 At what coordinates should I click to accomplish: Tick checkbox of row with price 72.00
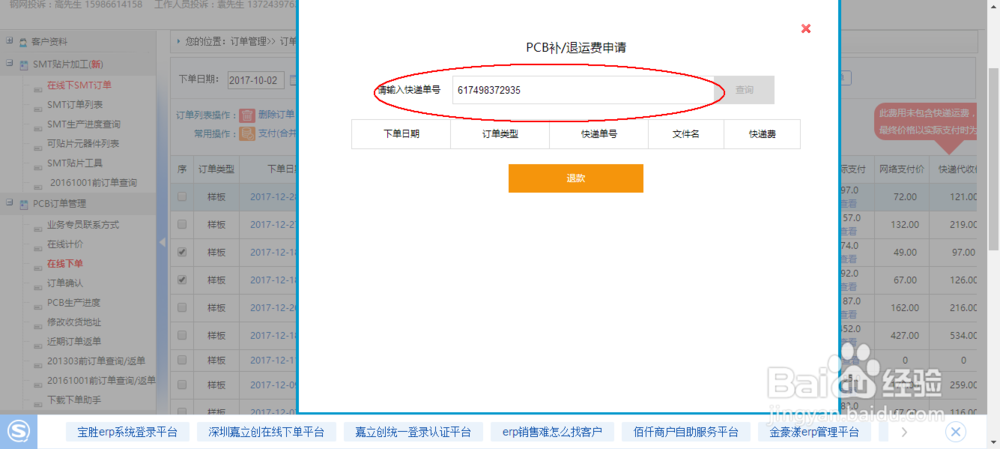pyautogui.click(x=182, y=197)
